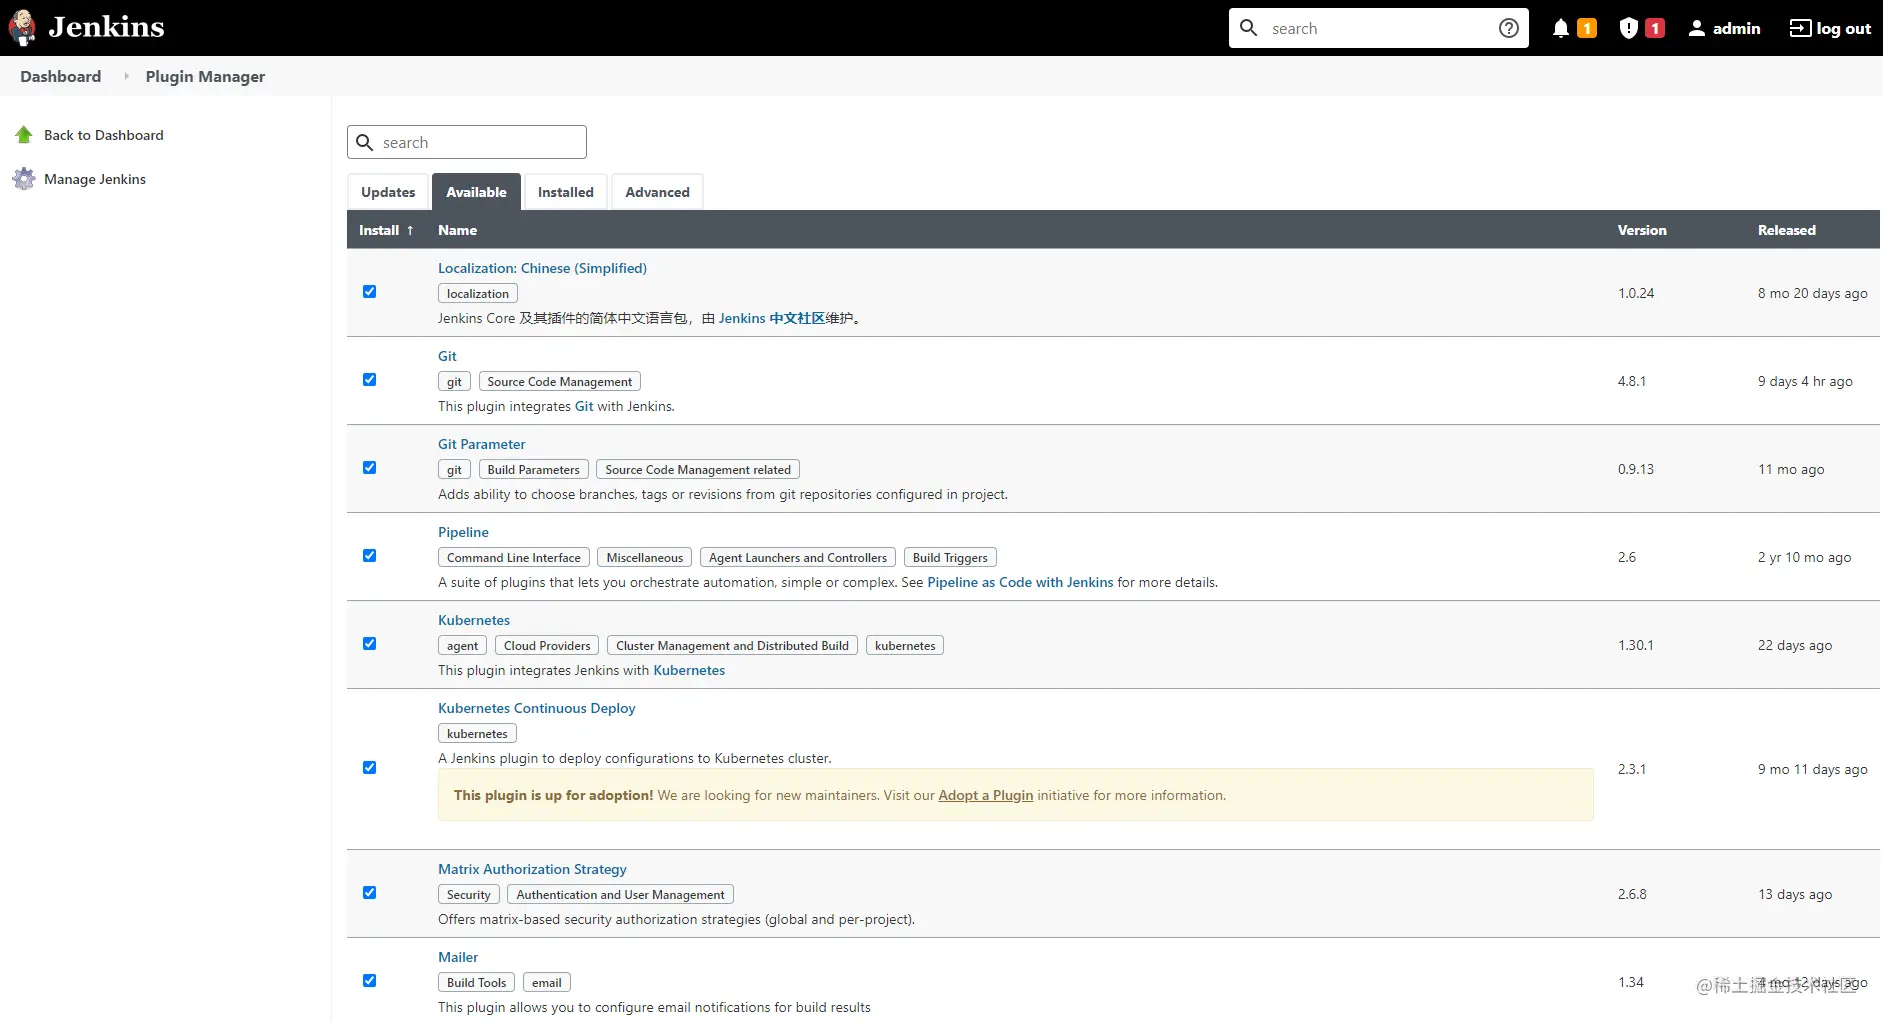
Task: Click the Miscellaneous tag
Action: click(x=645, y=557)
